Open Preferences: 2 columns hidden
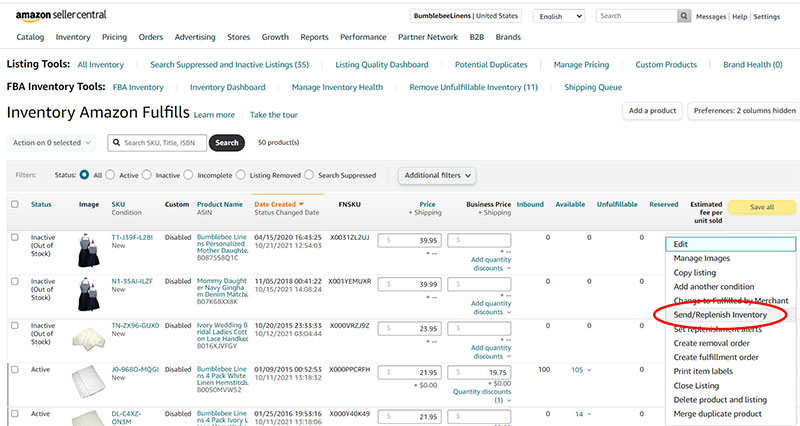The height and width of the screenshot is (426, 800). [744, 111]
